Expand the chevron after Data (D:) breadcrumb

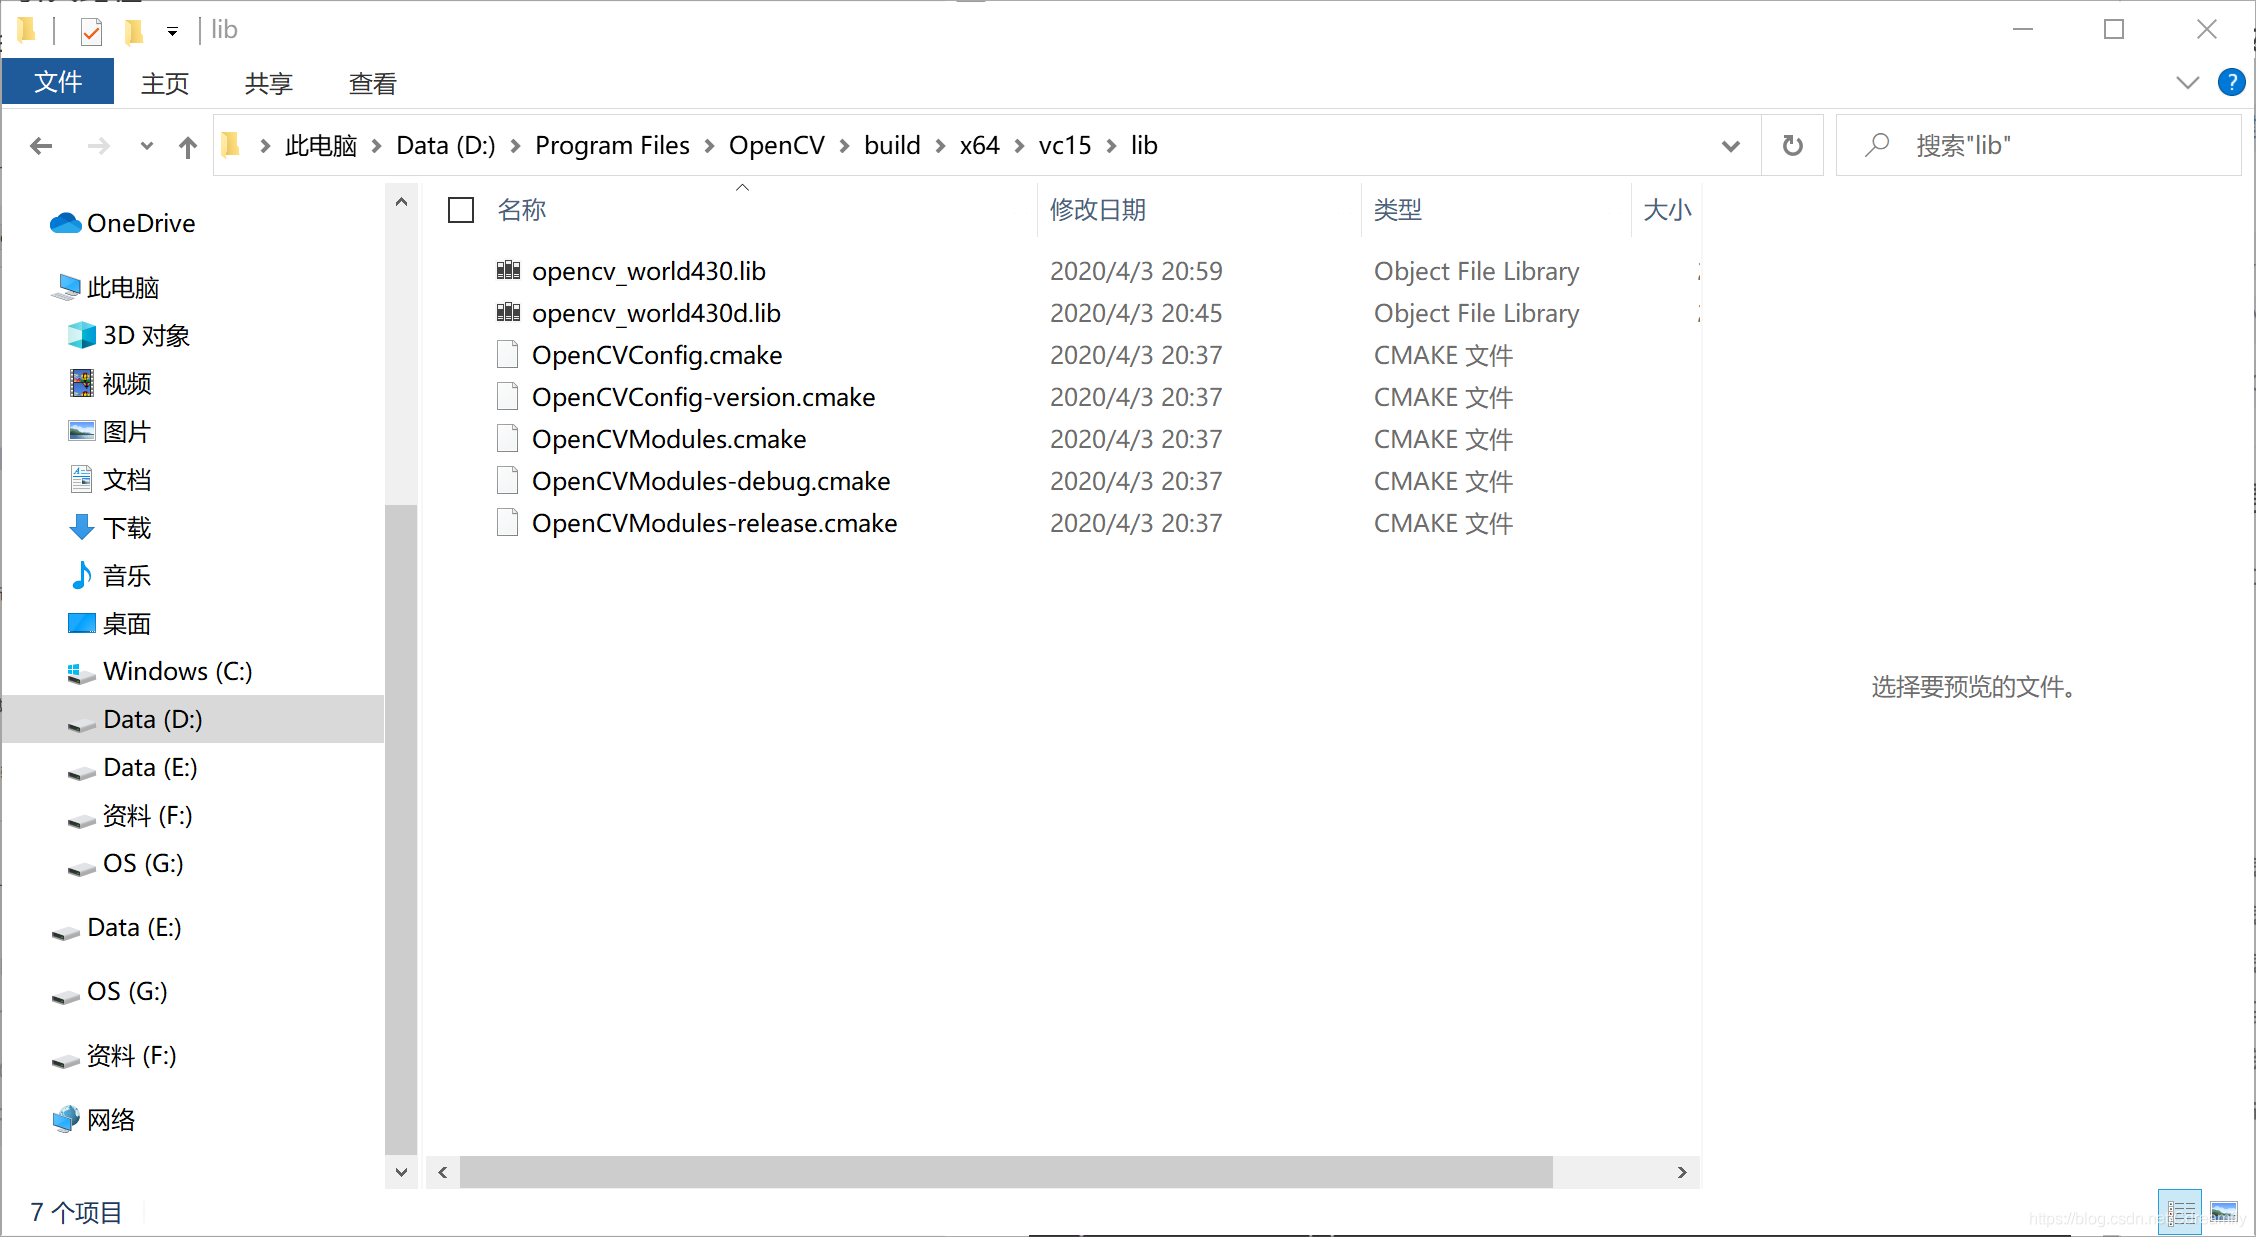(515, 146)
